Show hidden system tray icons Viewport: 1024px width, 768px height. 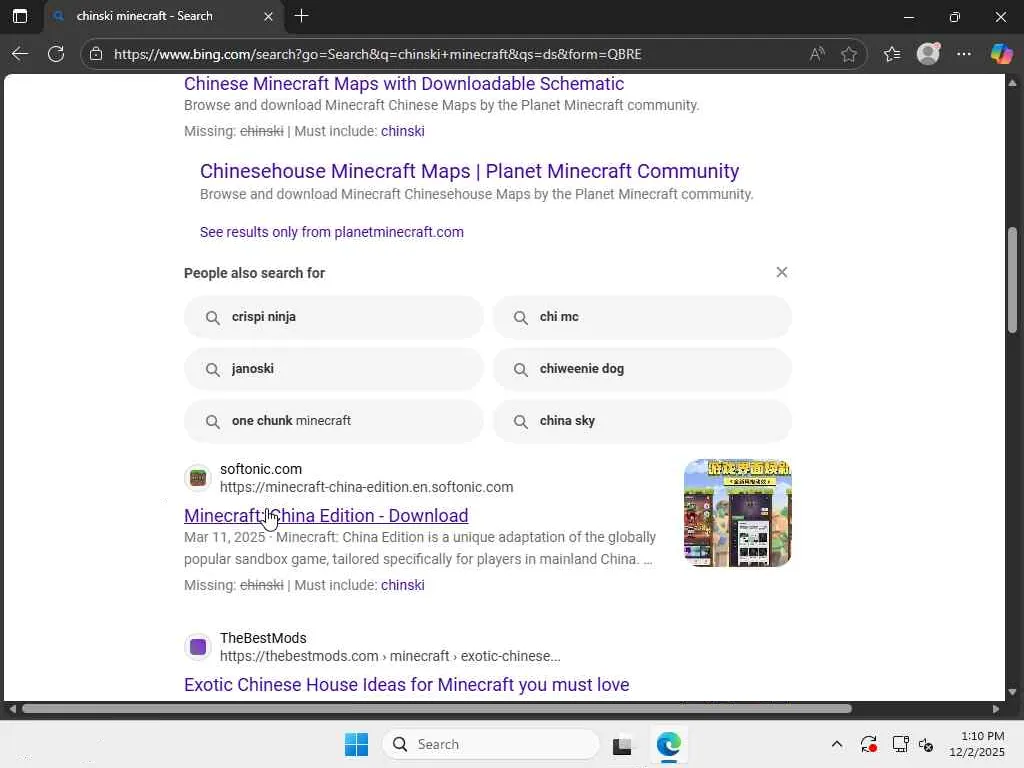pos(837,744)
